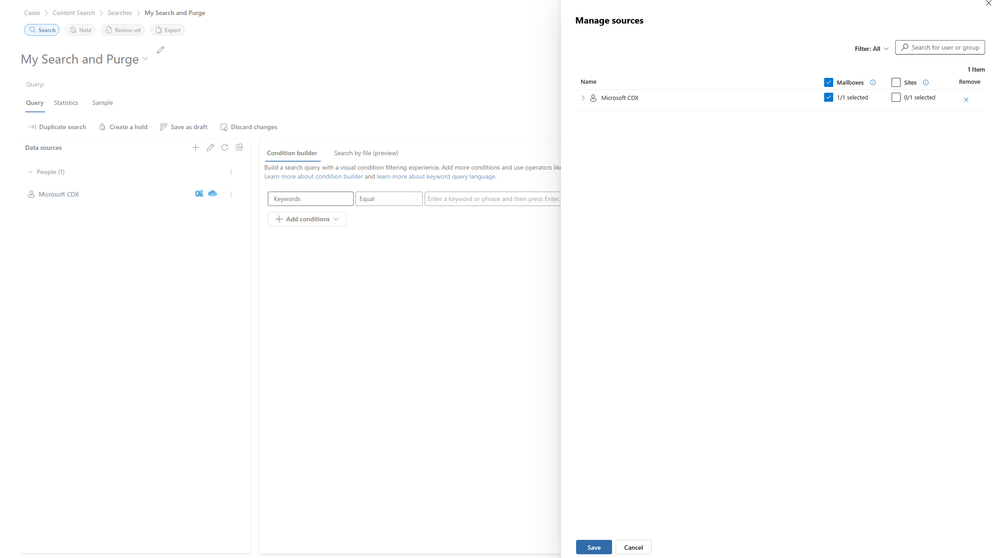
Task: Open learn more about keyword query language link
Action: click(x=436, y=176)
